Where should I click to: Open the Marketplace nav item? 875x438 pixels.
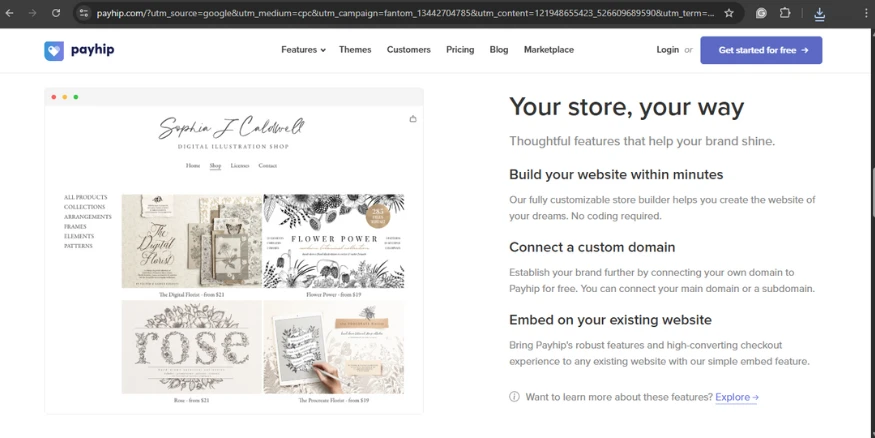tap(549, 50)
